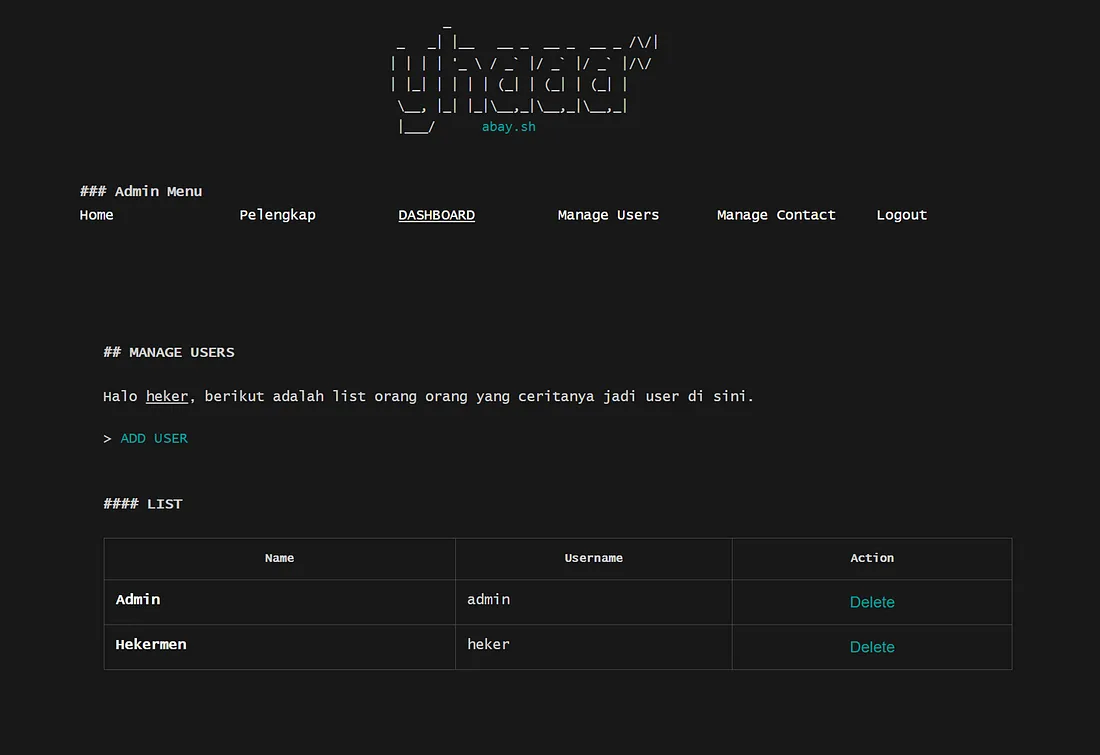Image resolution: width=1100 pixels, height=755 pixels.
Task: Click the Name column header
Action: (x=279, y=558)
